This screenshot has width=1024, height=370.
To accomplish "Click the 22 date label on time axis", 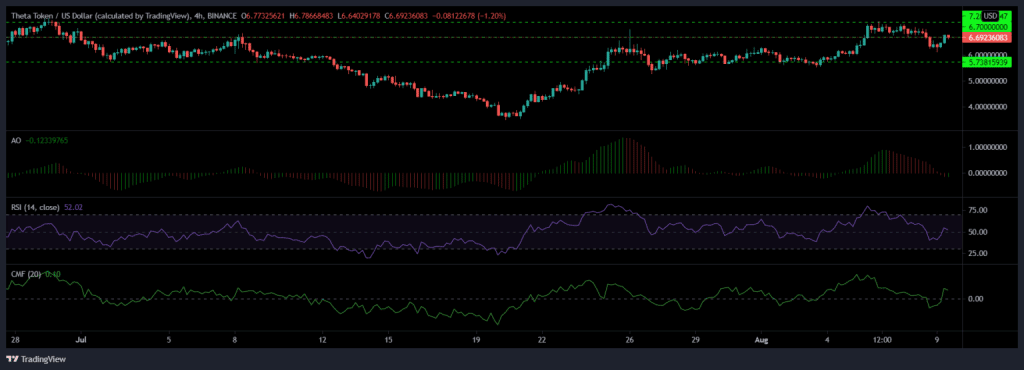I will coord(541,340).
